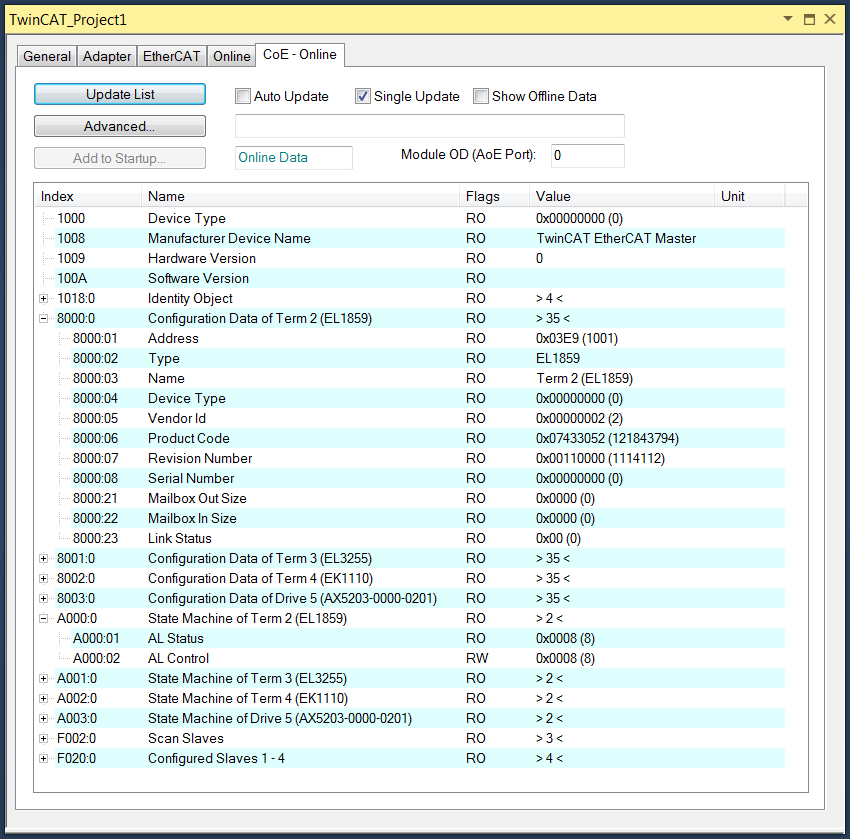Click the value '0x00000002 (2)' of Vendor Id
Viewport: 850px width, 839px height.
(579, 419)
